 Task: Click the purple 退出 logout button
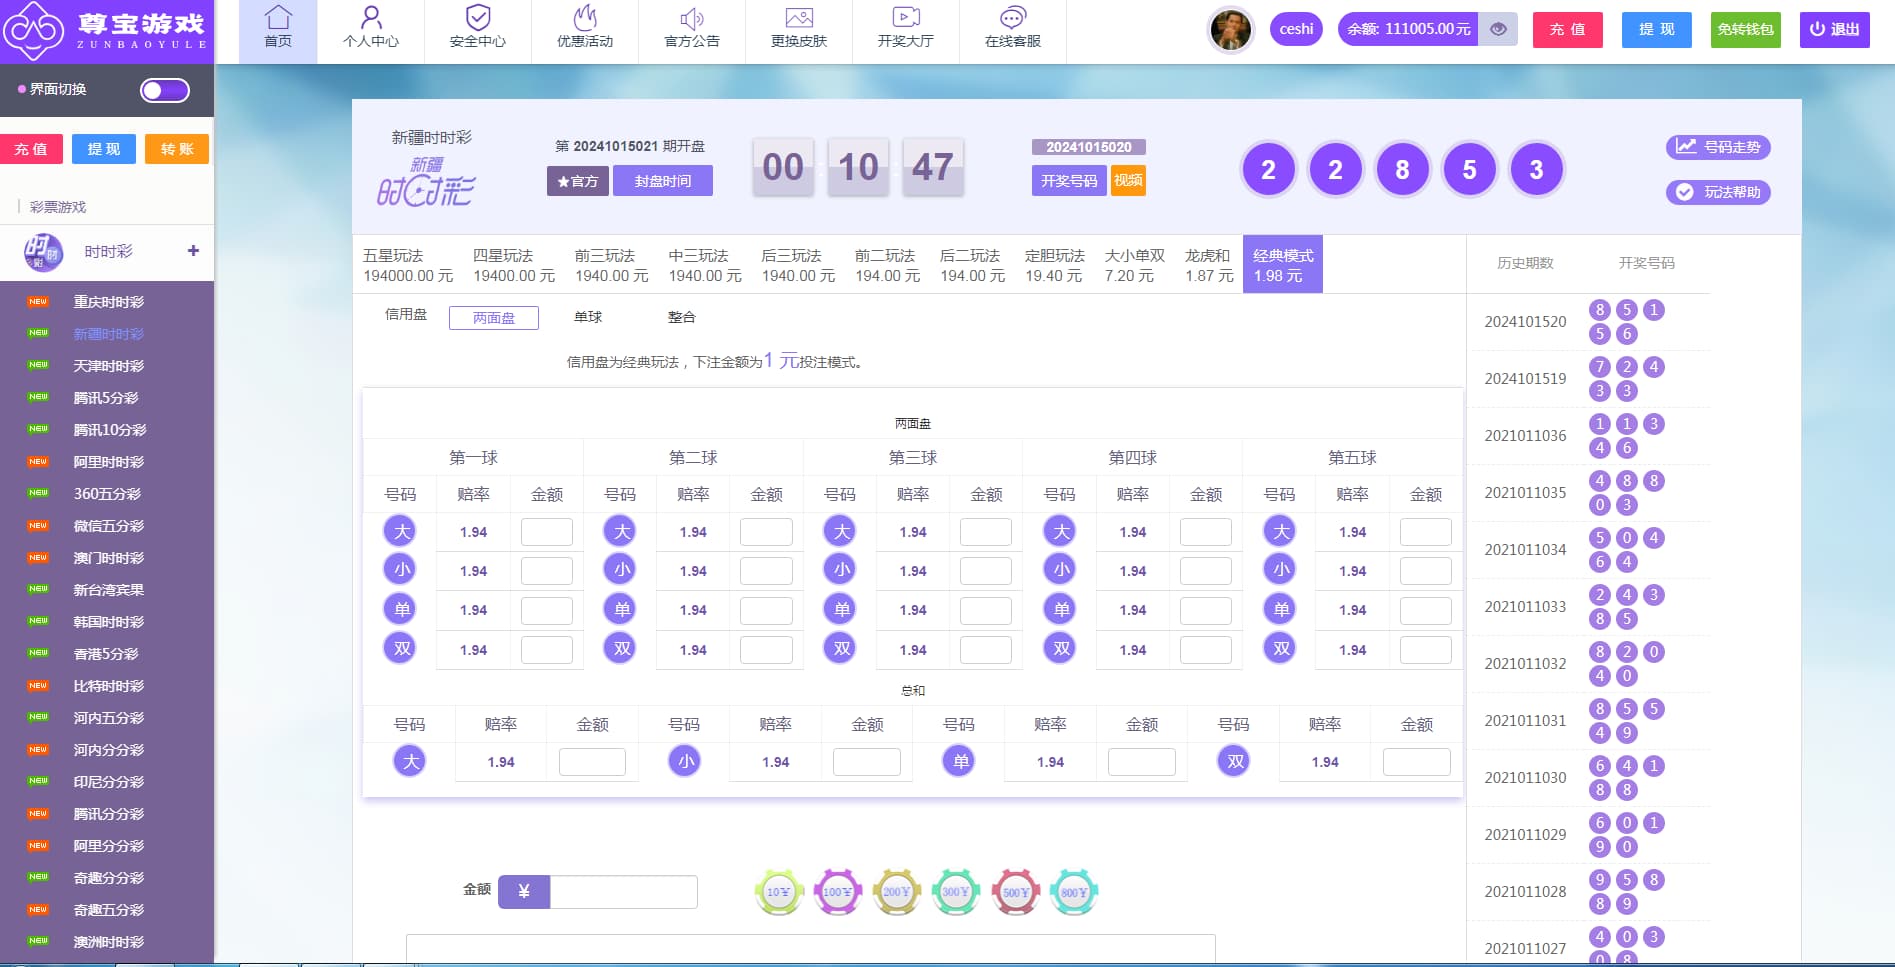1834,30
